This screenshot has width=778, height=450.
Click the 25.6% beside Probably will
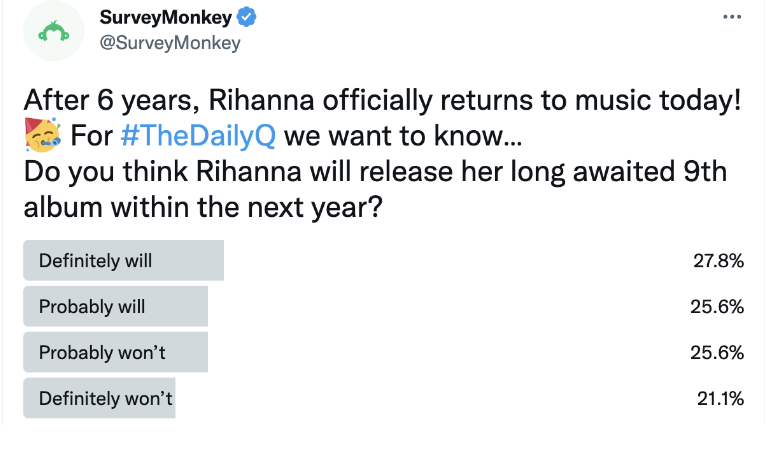pos(717,307)
